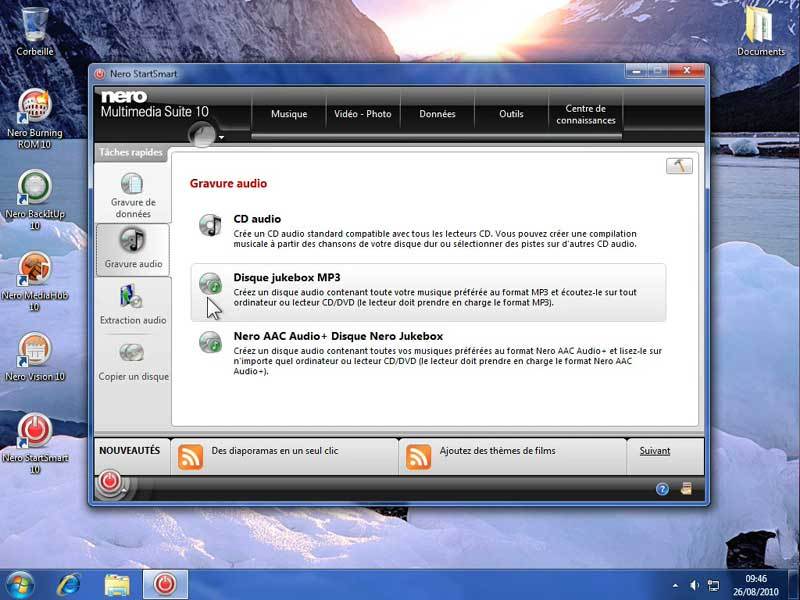Choose the CD audio title
This screenshot has height=600, width=800.
(x=257, y=219)
